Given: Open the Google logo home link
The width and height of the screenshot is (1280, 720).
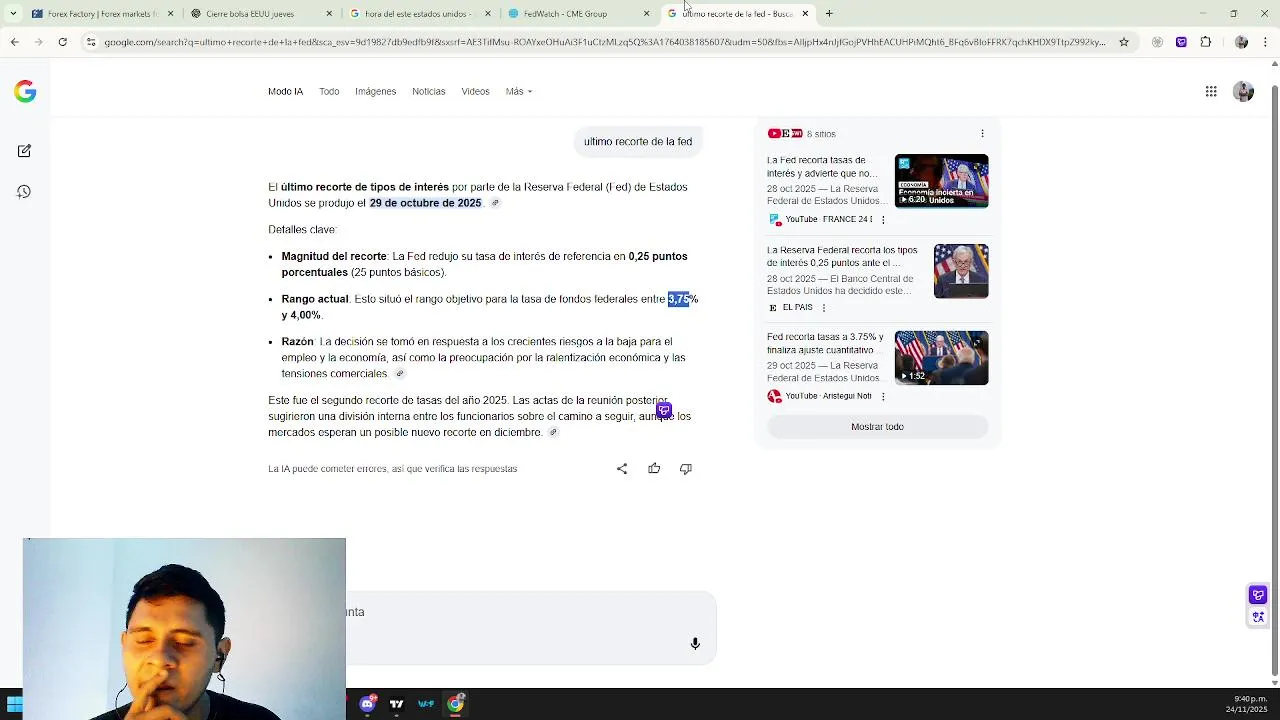Looking at the screenshot, I should pyautogui.click(x=25, y=92).
